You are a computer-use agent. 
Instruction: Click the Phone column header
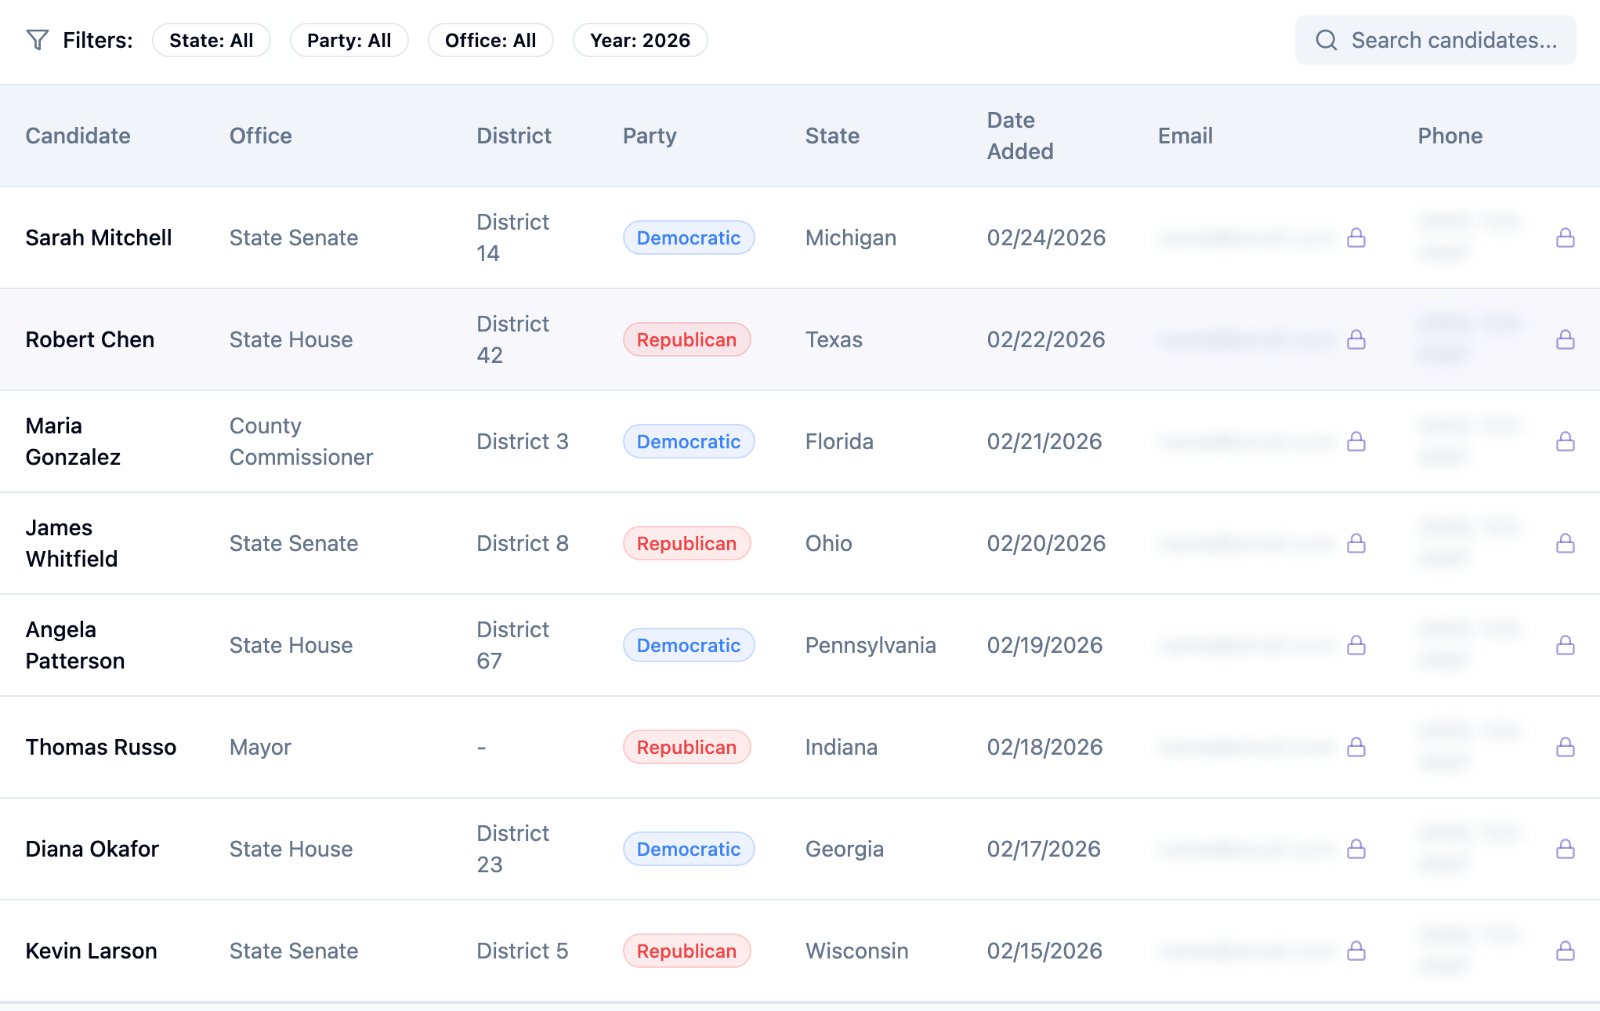click(x=1450, y=136)
